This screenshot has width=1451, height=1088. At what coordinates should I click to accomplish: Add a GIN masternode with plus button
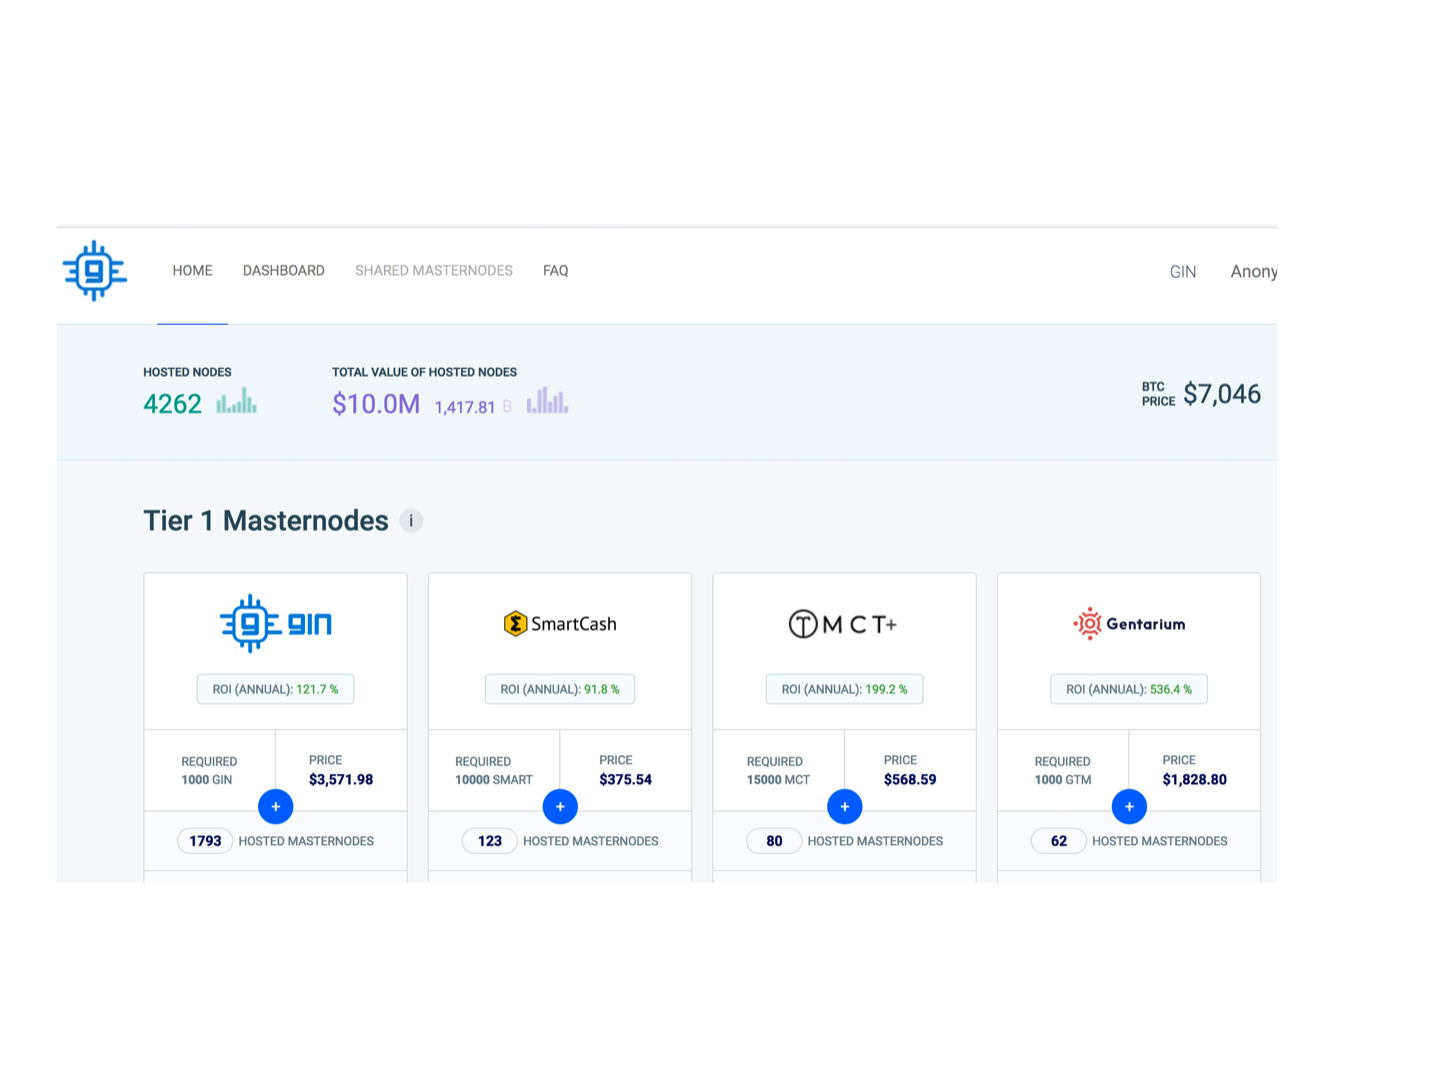point(276,806)
